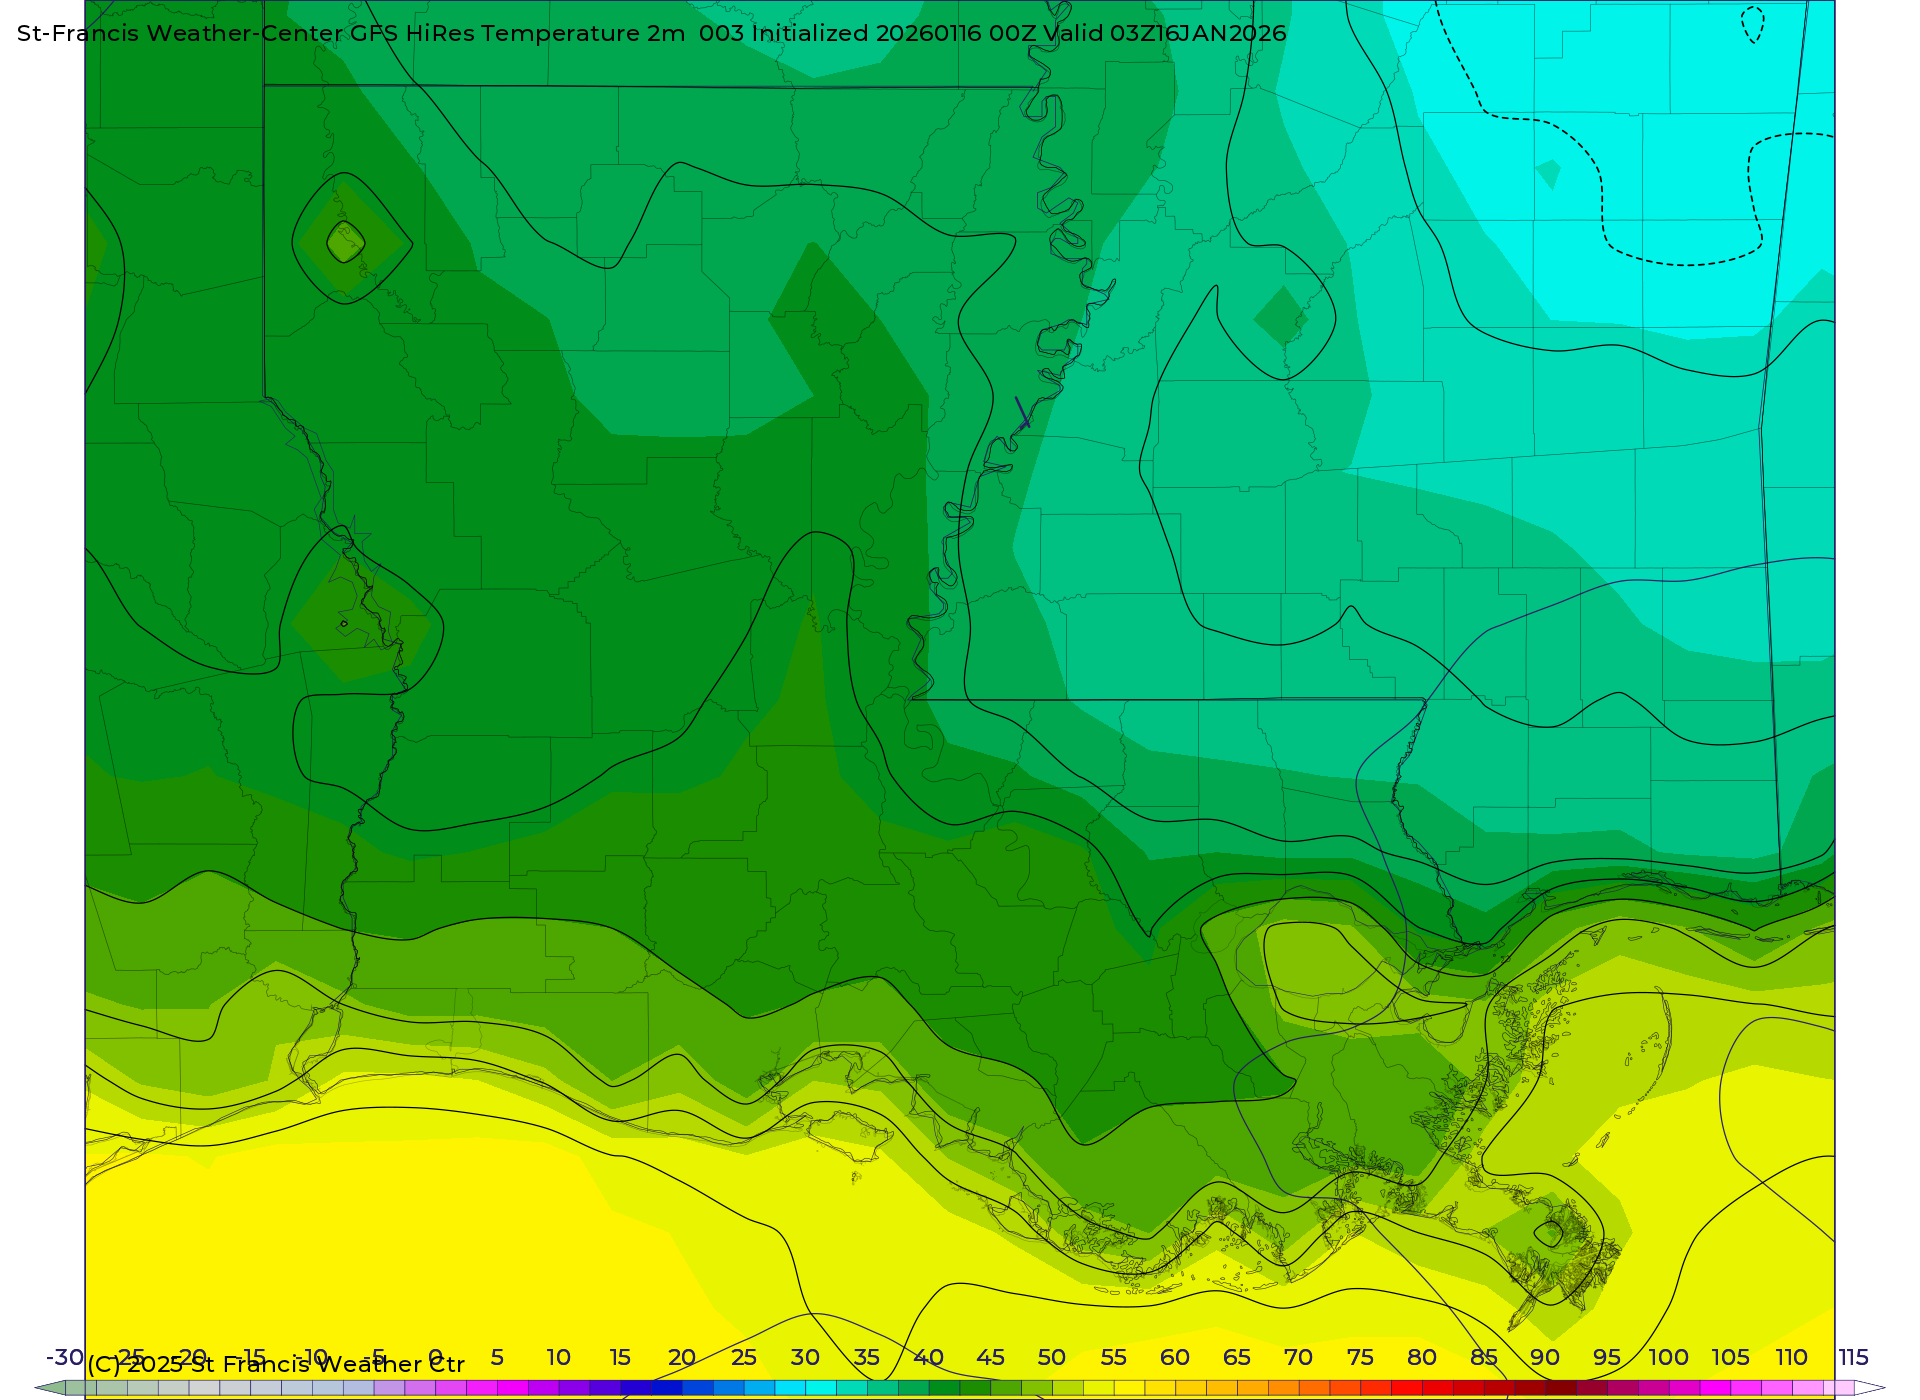Pick the orange swatch below 70
1920x1400 pixels.
[1284, 1388]
